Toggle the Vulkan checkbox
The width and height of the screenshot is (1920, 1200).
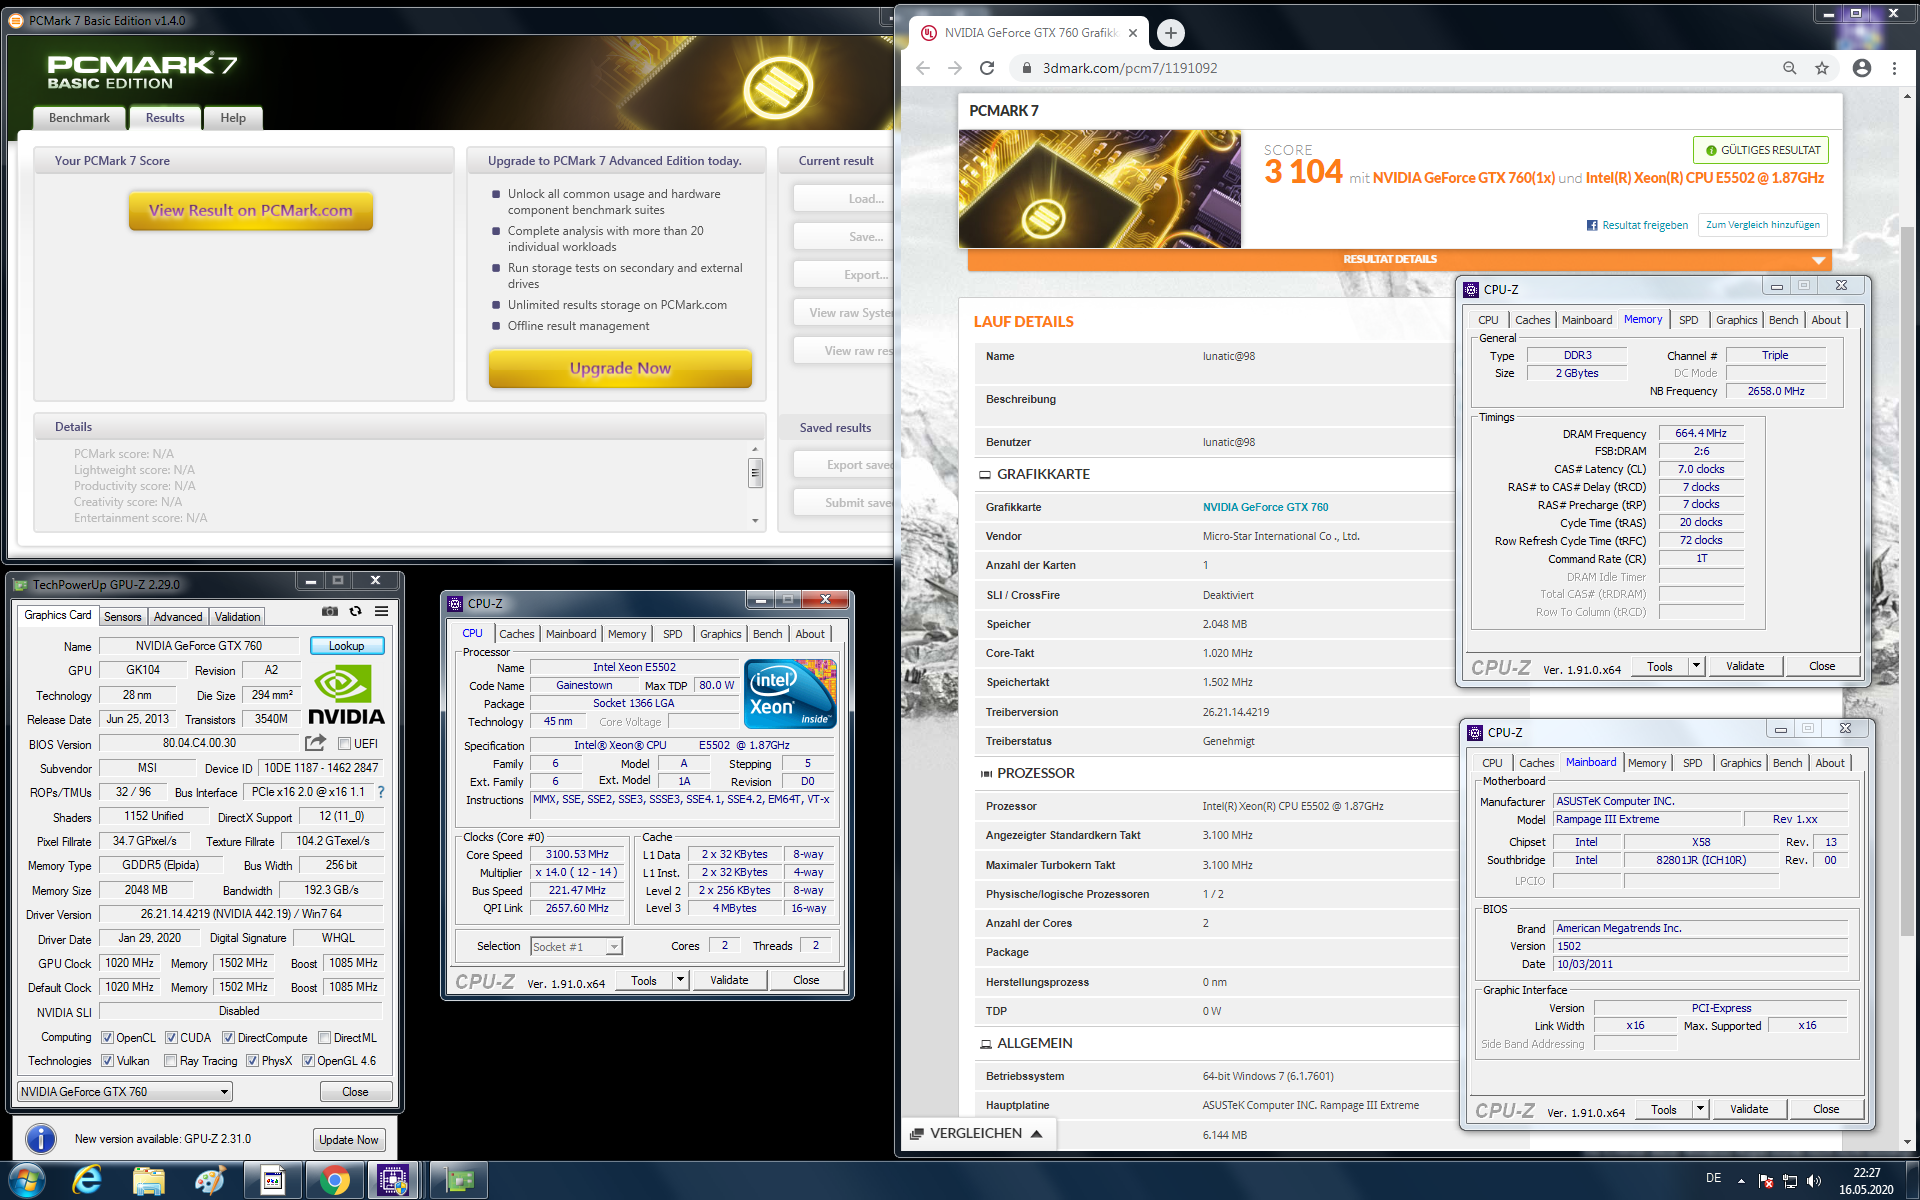[x=108, y=1061]
